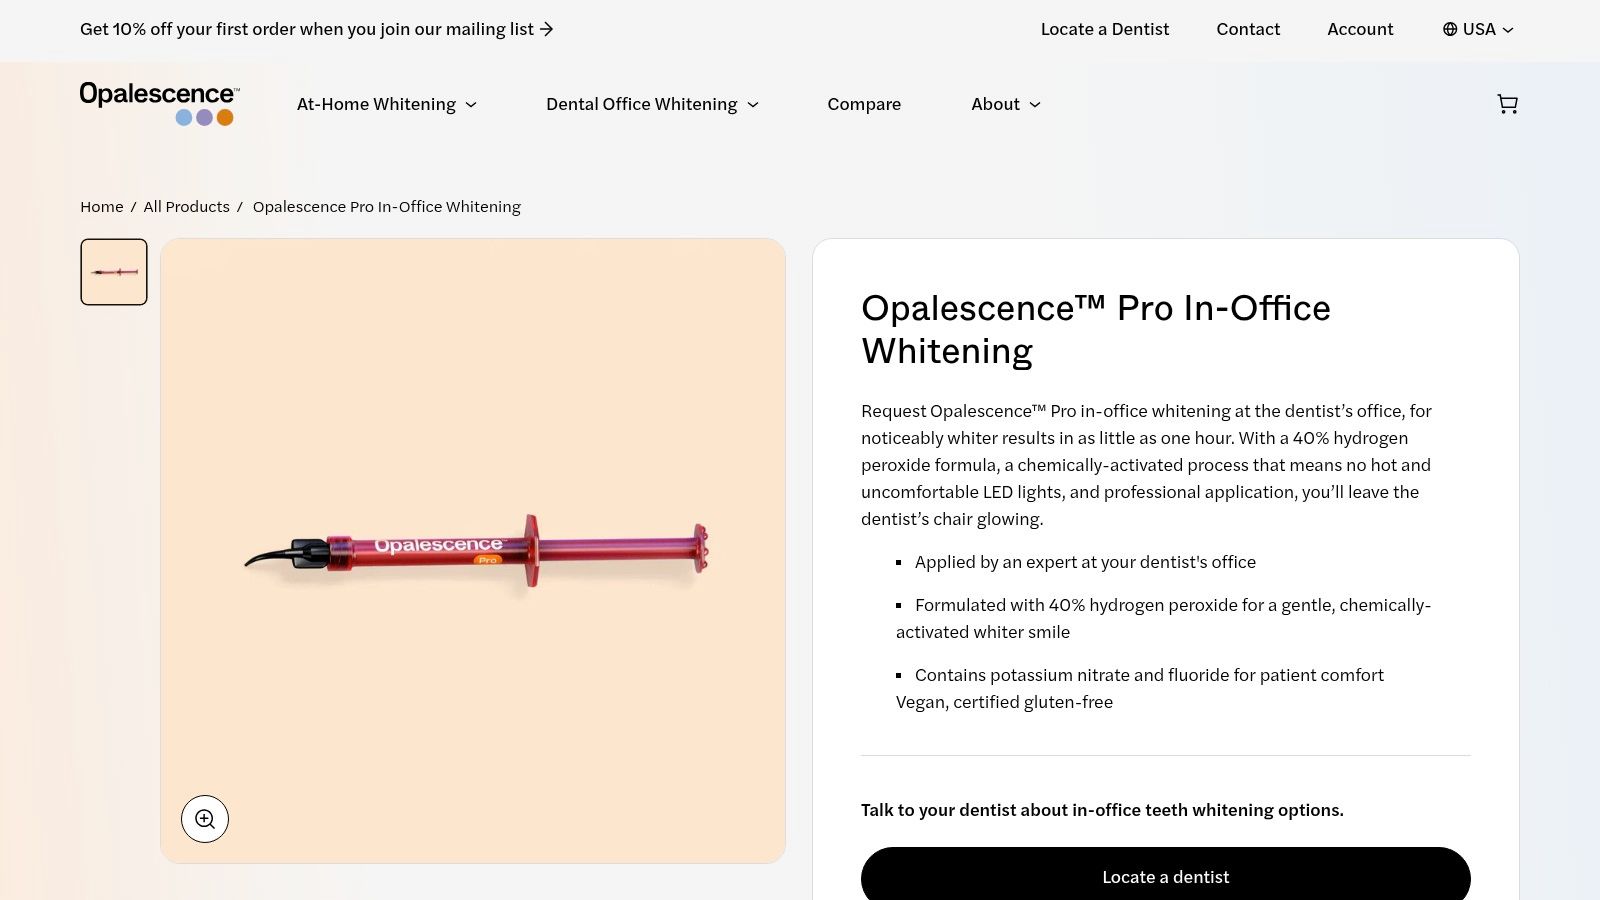Open the Account menu item
This screenshot has width=1600, height=900.
pos(1360,29)
